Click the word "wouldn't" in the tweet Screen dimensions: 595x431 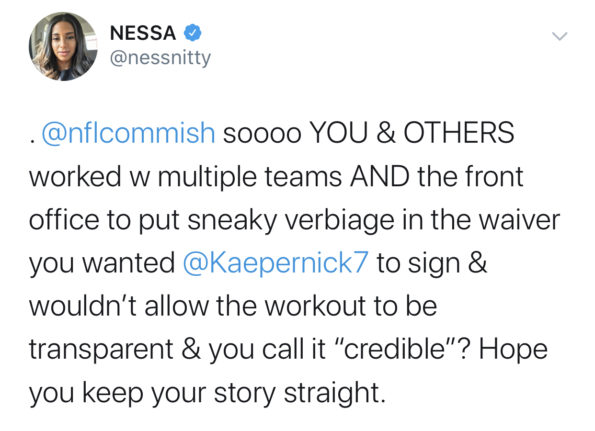83,306
